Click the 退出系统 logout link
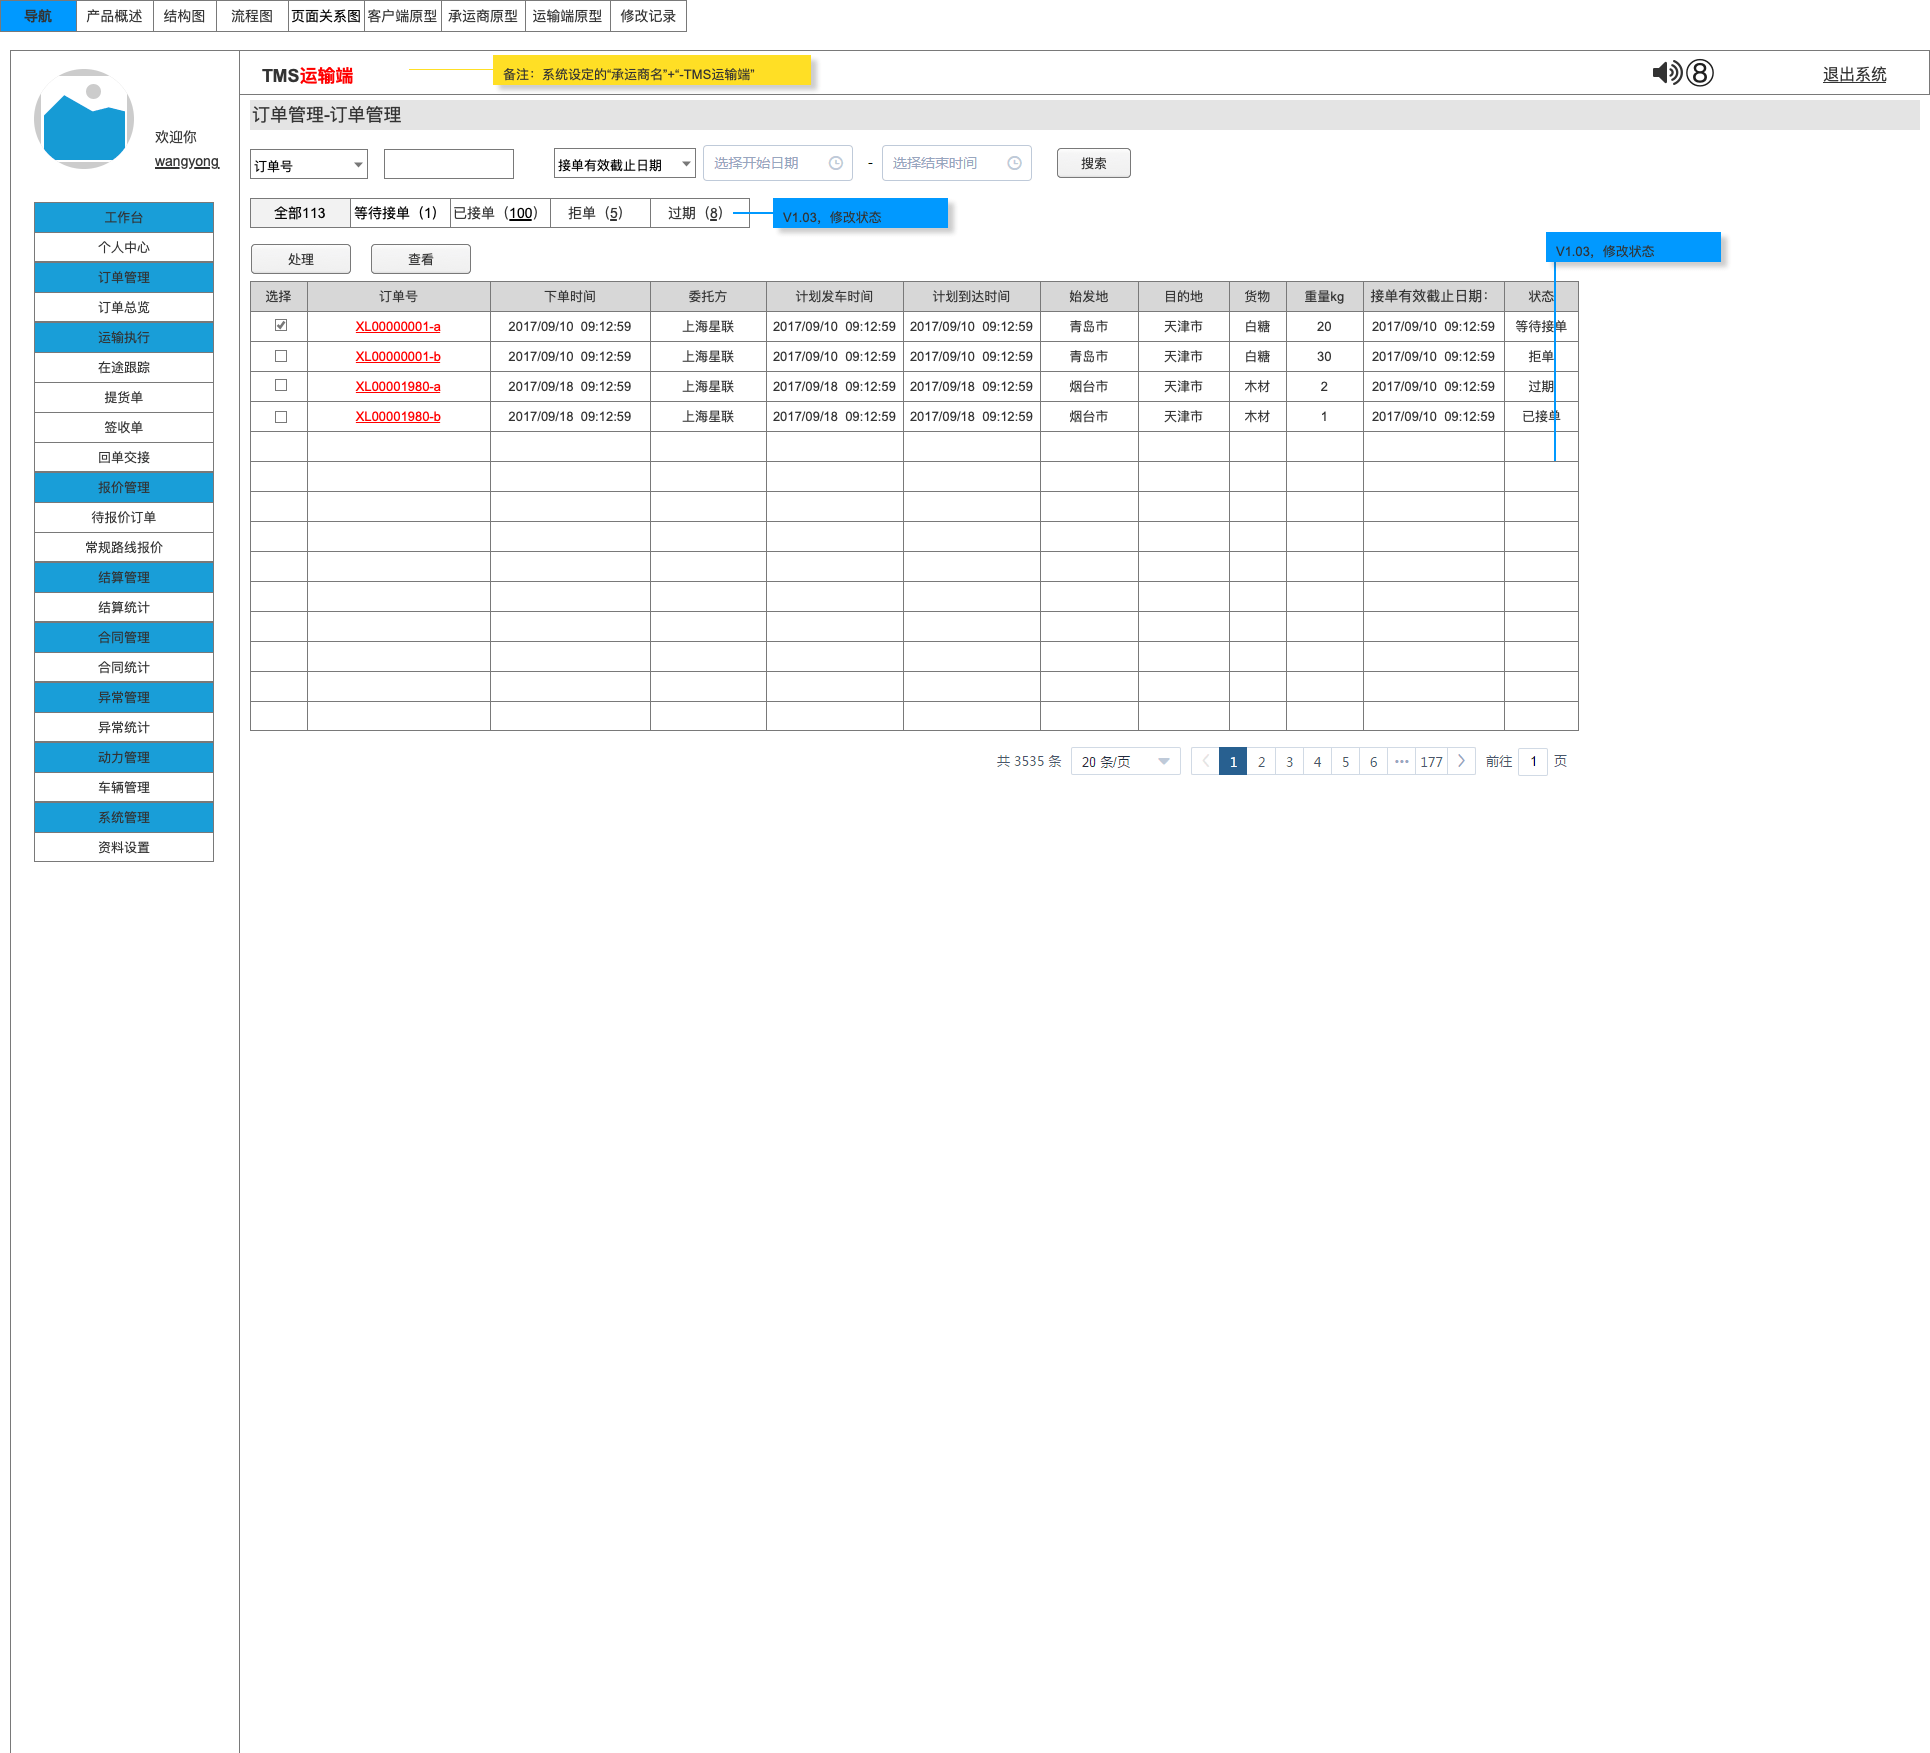This screenshot has height=1753, width=1930. click(1853, 74)
